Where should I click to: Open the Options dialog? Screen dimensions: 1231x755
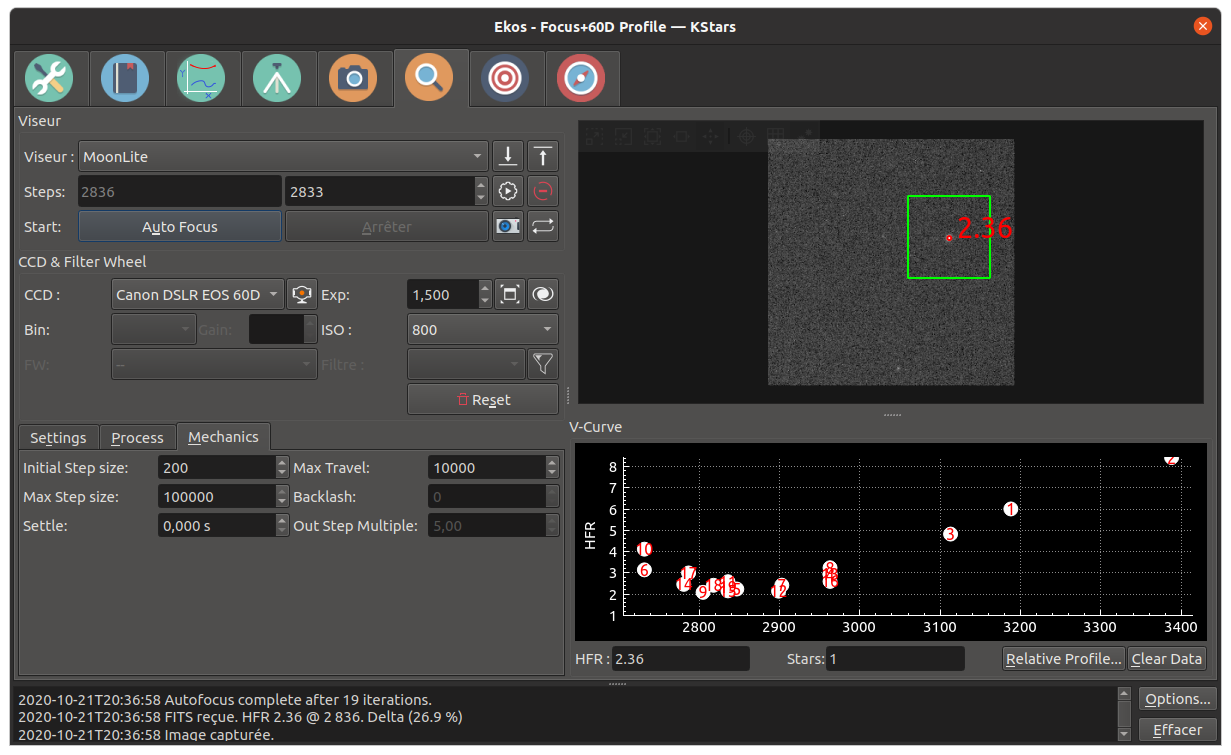1179,699
